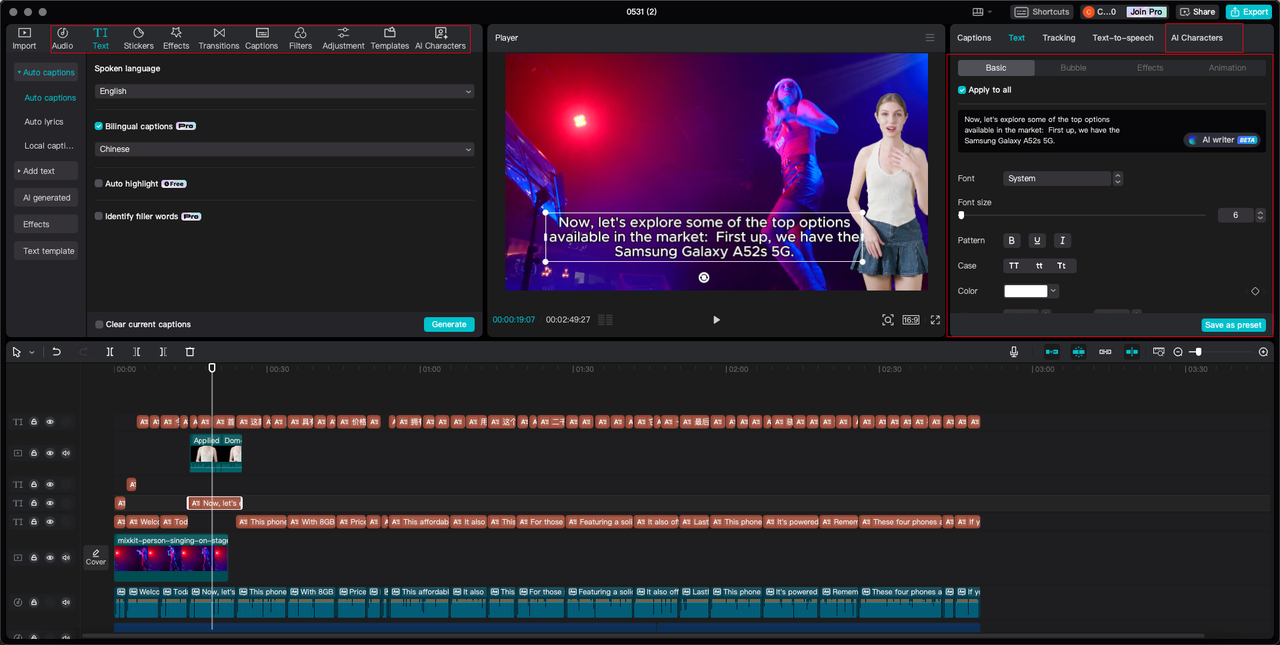This screenshot has width=1280, height=645.
Task: Click the delete clip trash icon
Action: (190, 352)
